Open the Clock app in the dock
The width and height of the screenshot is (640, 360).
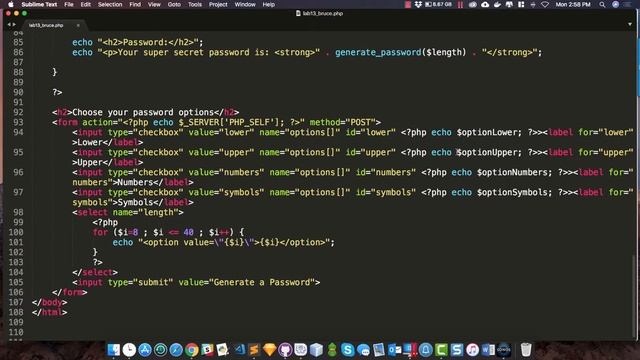pos(129,350)
